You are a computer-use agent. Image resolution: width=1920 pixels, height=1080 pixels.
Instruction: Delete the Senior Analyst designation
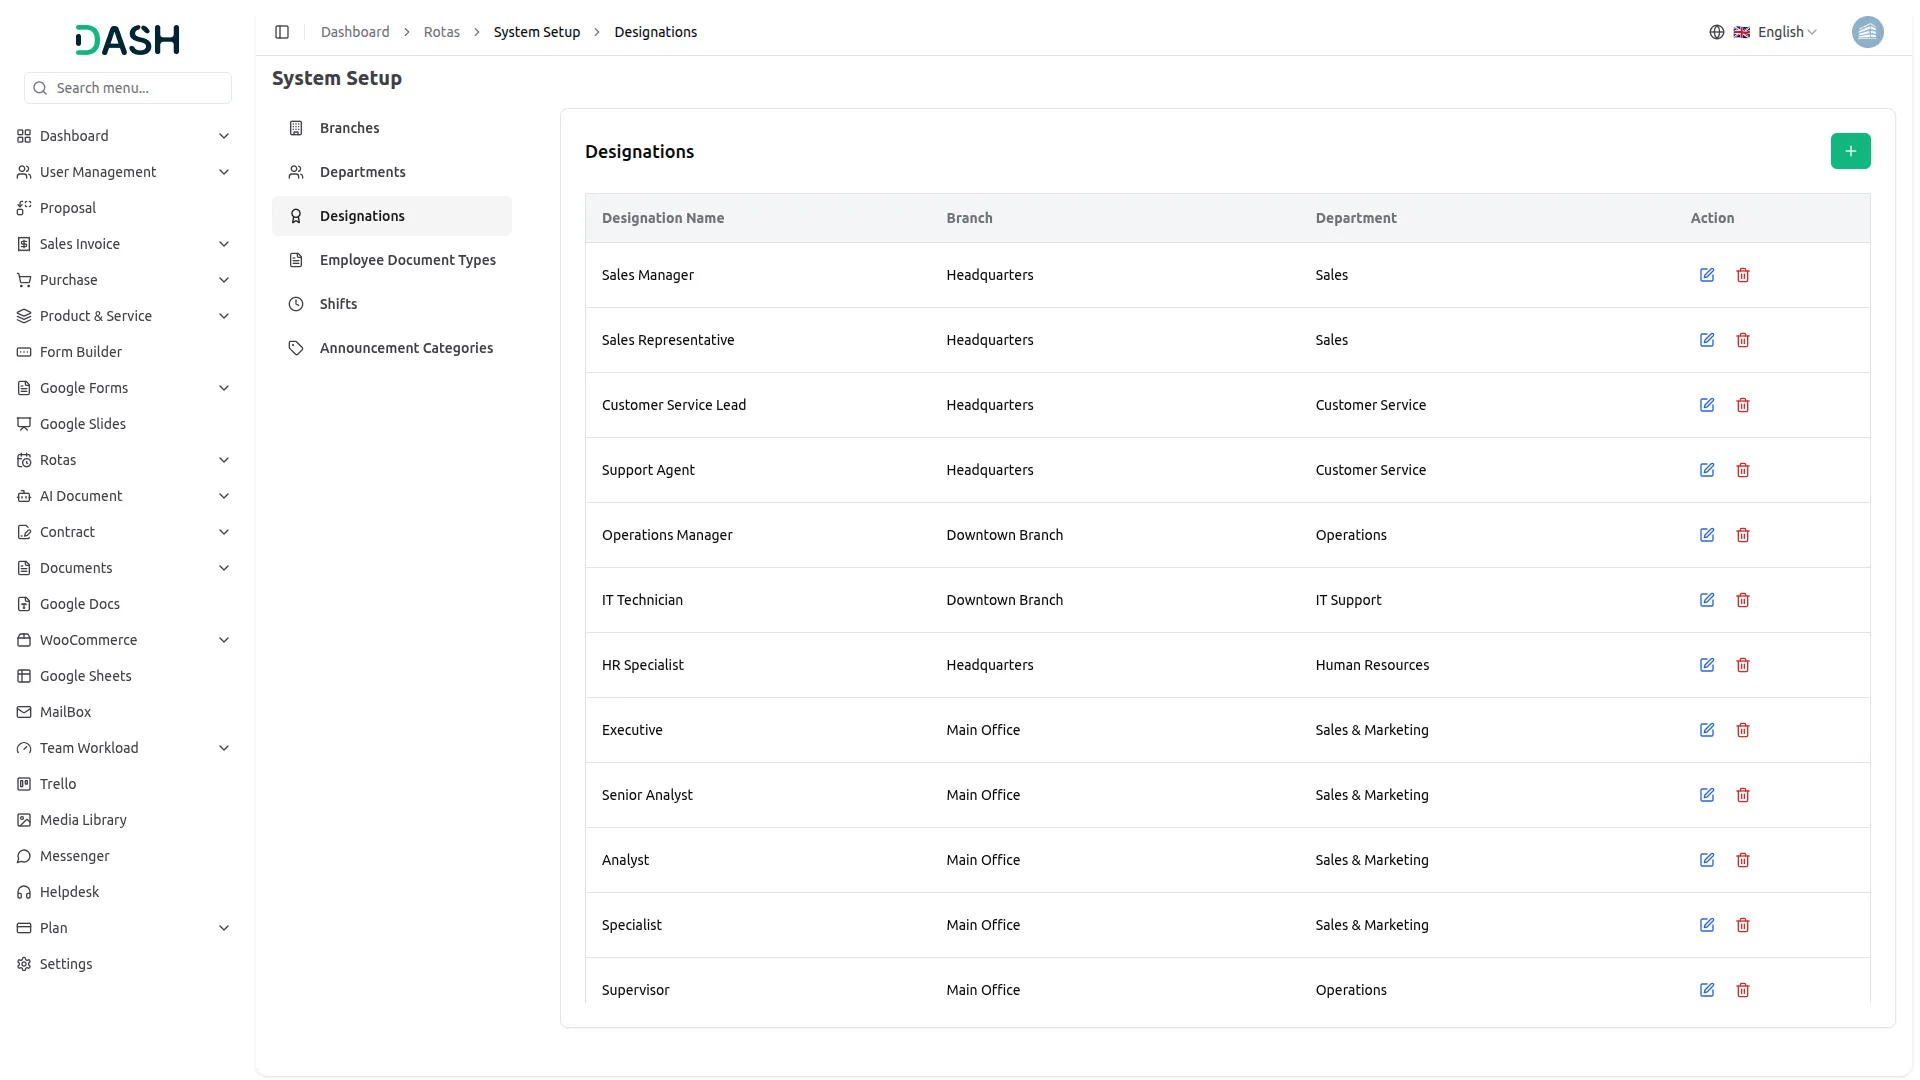click(1743, 795)
